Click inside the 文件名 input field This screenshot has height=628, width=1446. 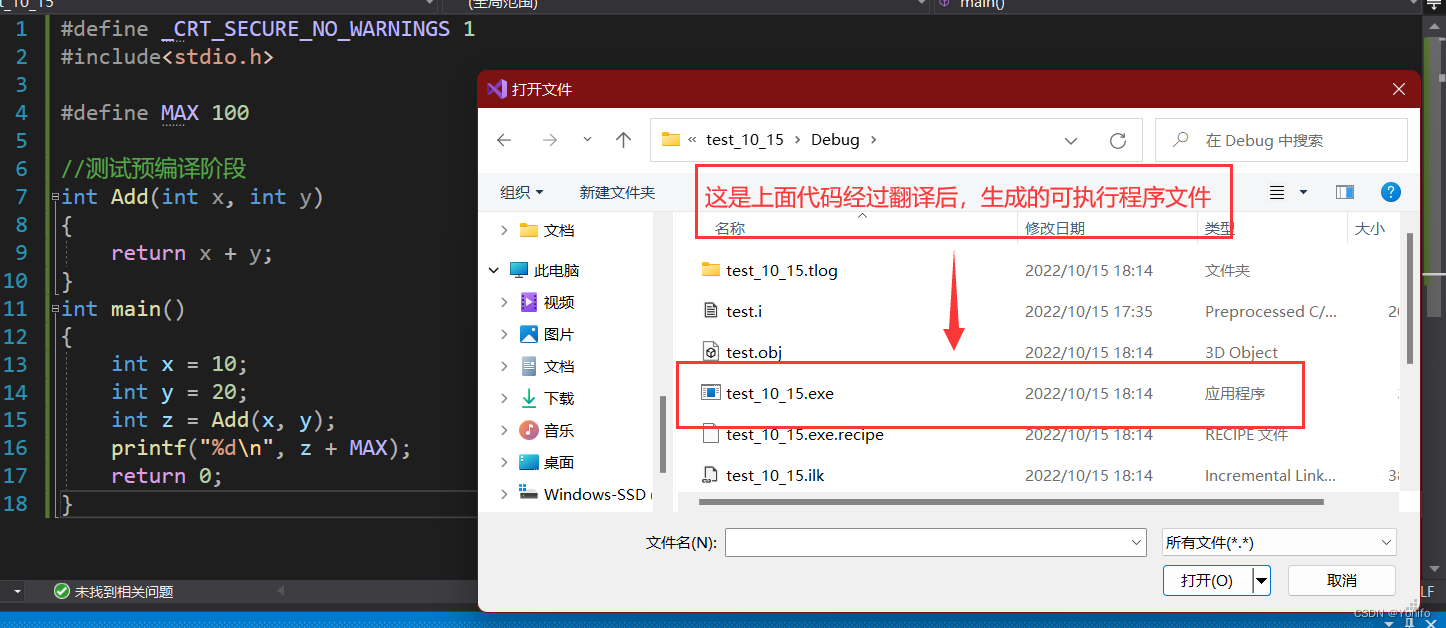pos(930,542)
